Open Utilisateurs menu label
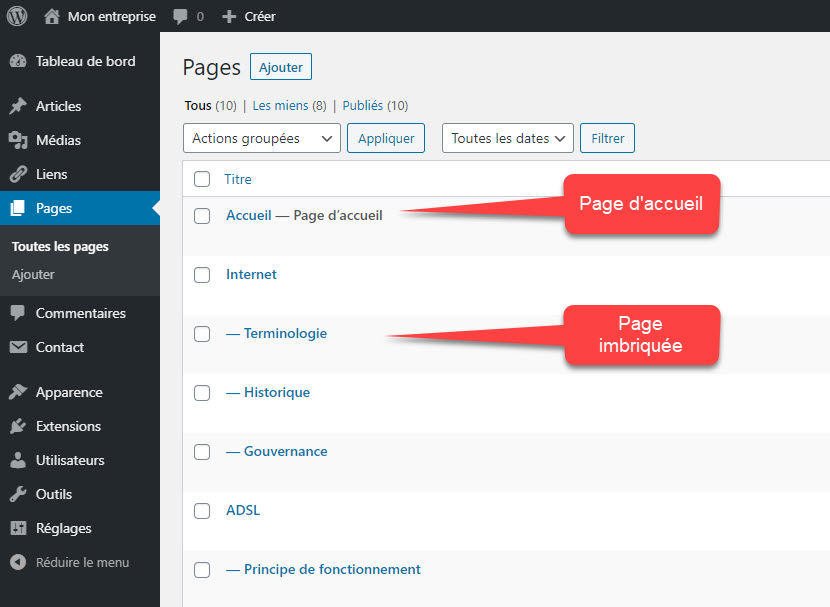The width and height of the screenshot is (830, 607). (x=70, y=460)
